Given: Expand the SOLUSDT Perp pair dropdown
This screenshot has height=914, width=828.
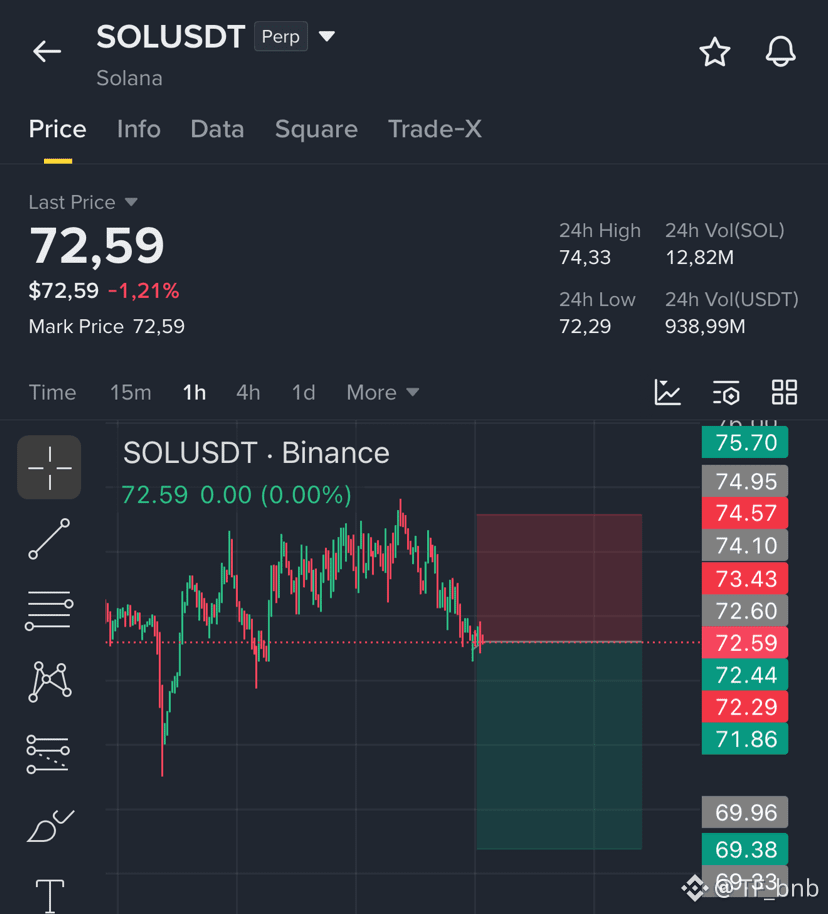Looking at the screenshot, I should coord(327,37).
